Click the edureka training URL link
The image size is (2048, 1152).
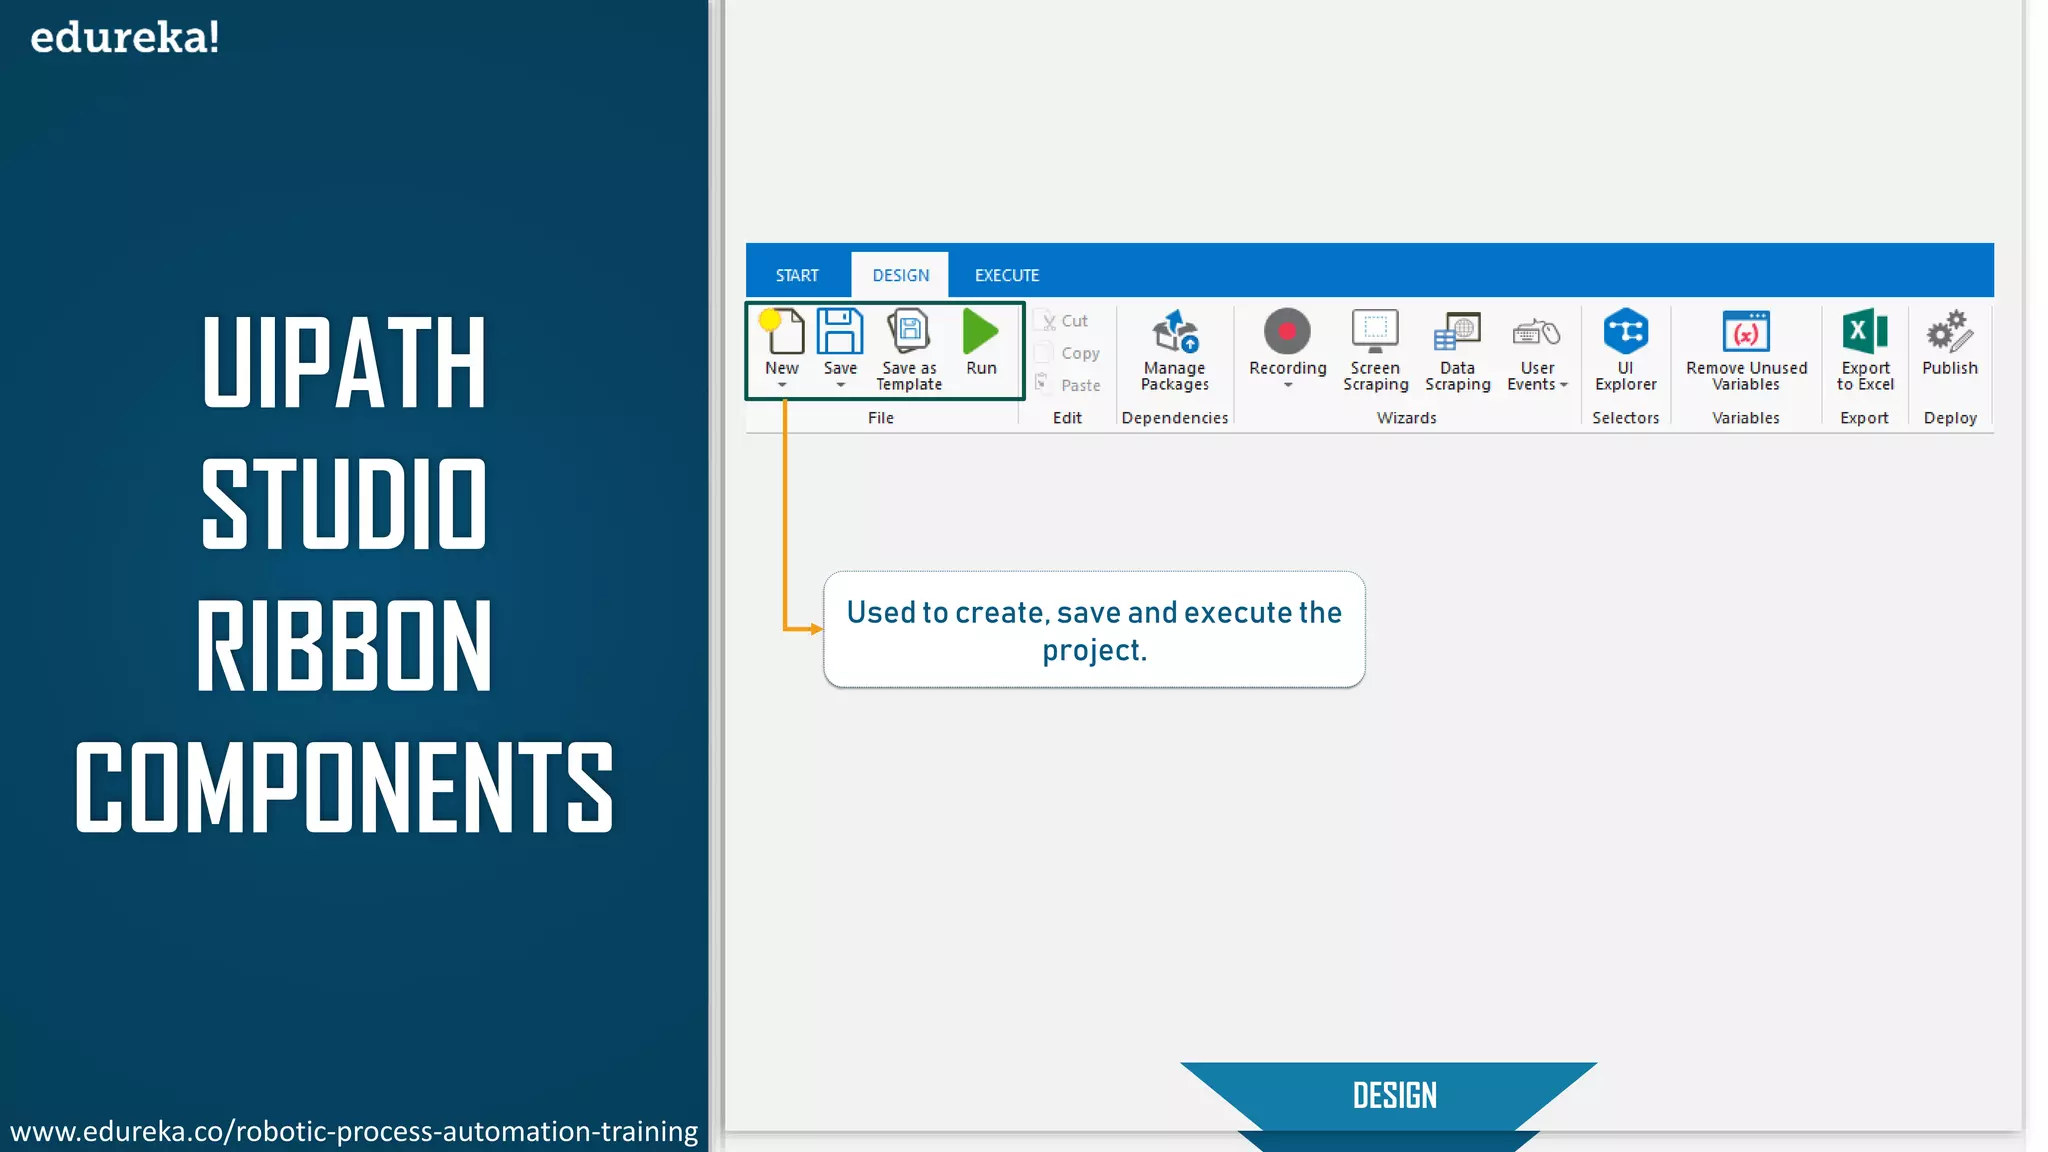tap(354, 1131)
